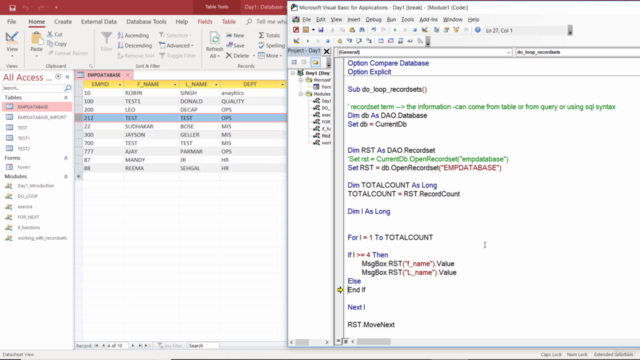640x360 pixels.
Task: Run the macro with the upper green play icon
Action: coord(395,30)
